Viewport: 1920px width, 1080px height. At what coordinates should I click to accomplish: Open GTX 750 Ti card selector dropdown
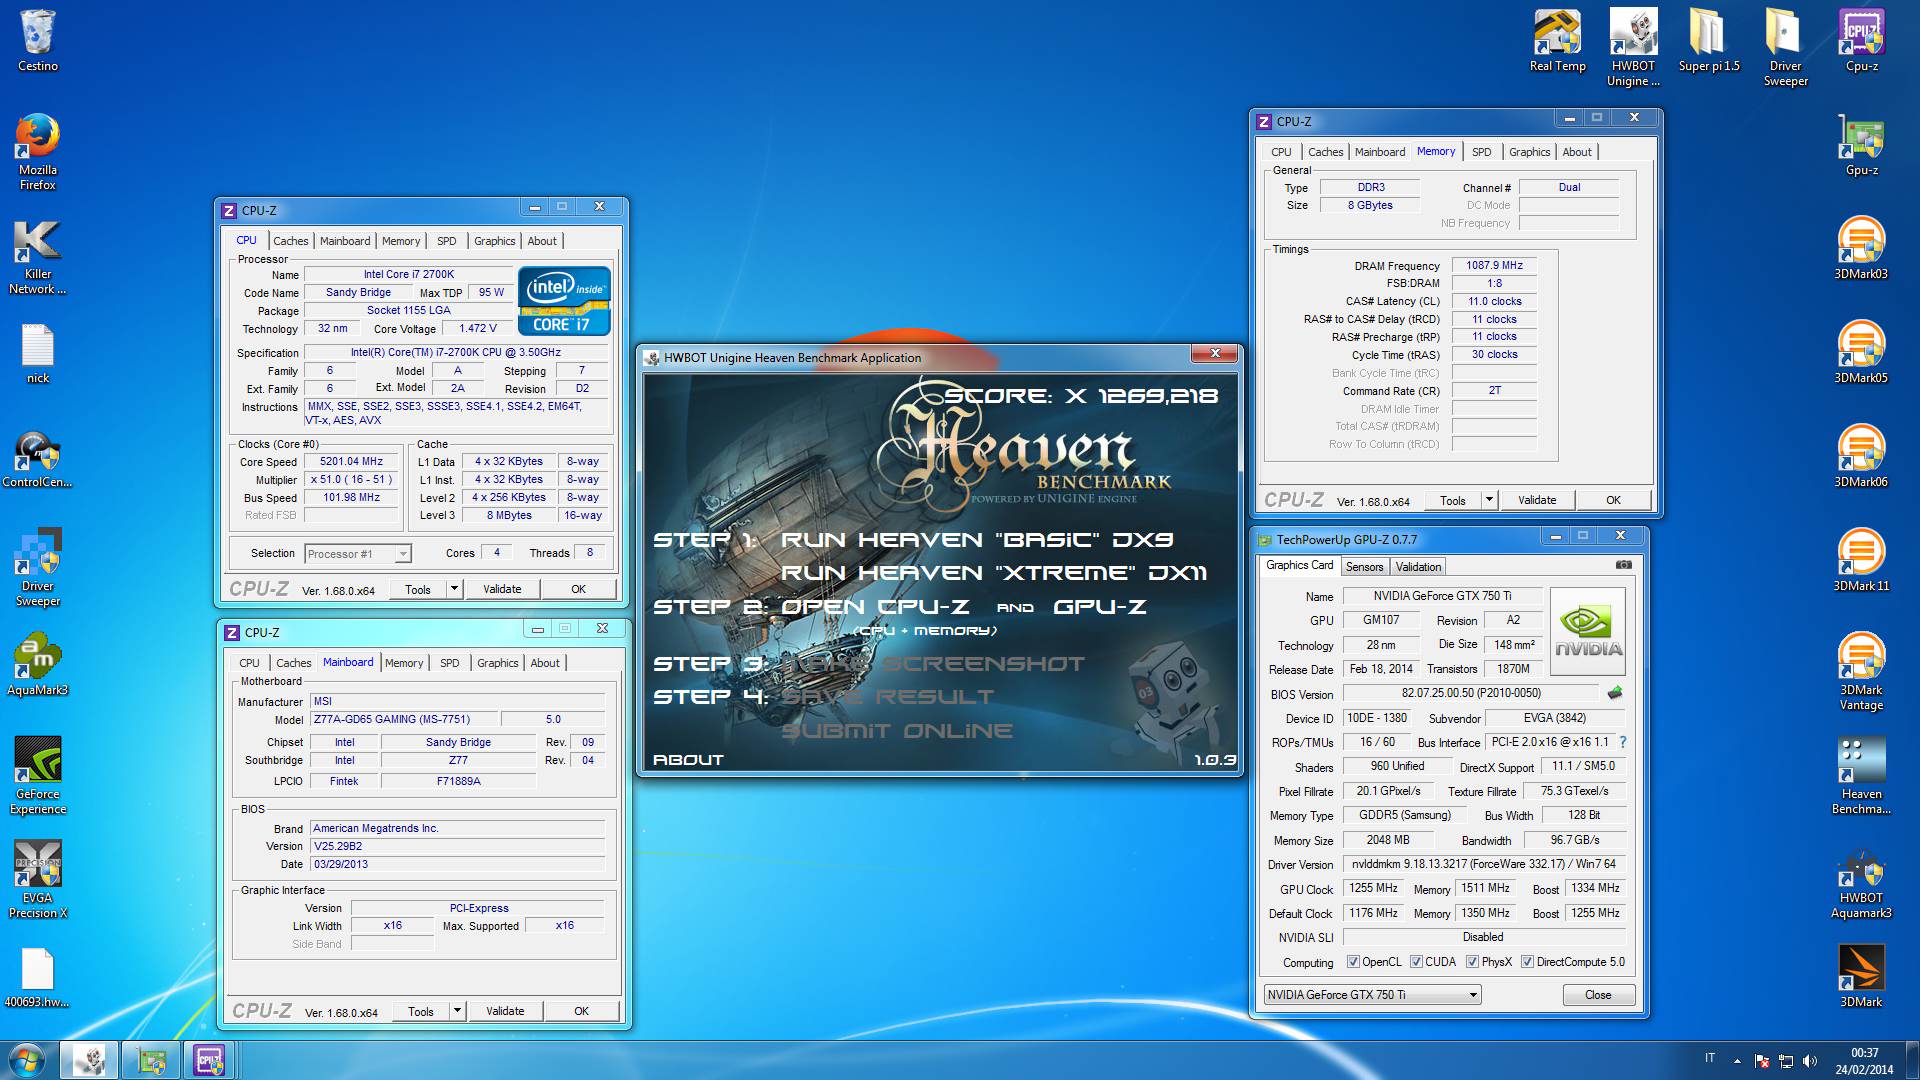1372,995
